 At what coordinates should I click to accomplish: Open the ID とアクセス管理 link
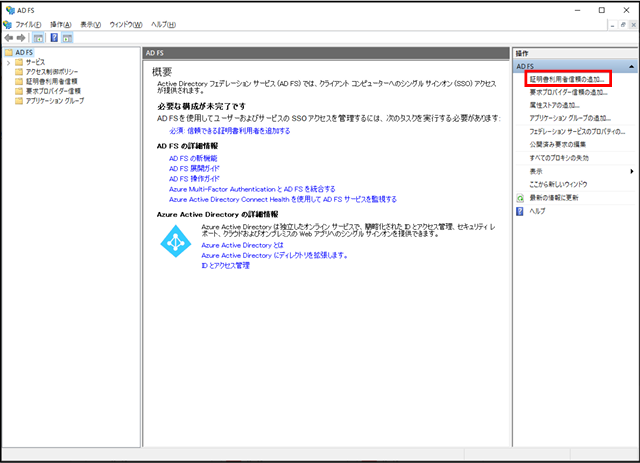point(225,265)
